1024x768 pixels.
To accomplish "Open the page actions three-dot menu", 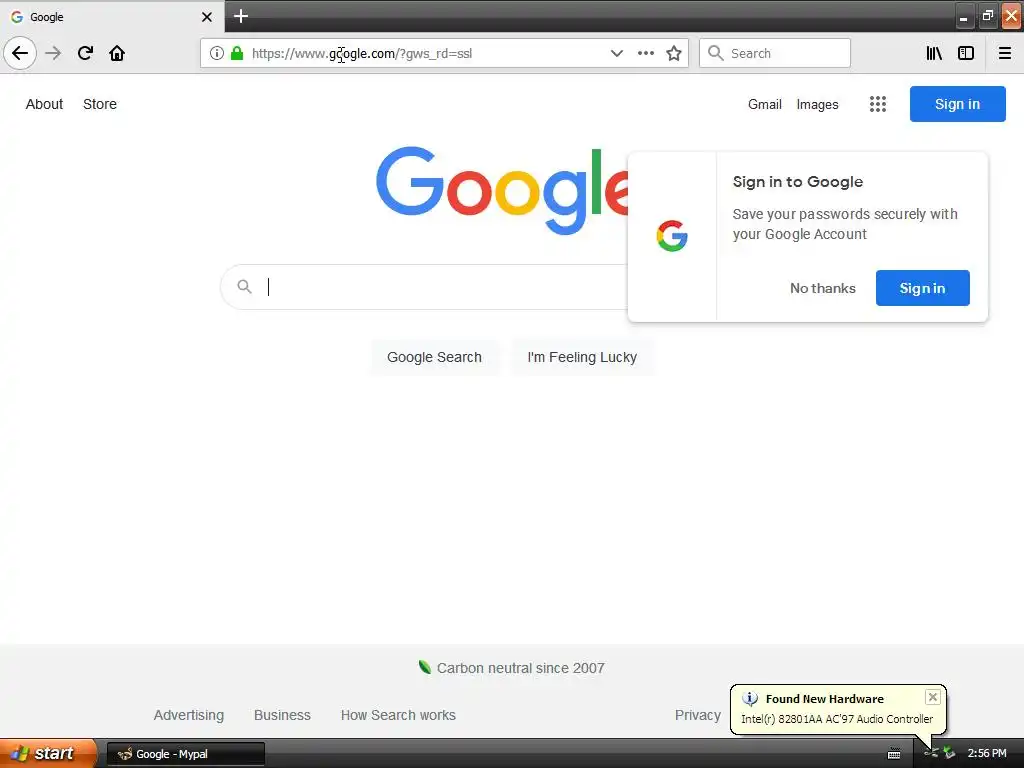I will 646,53.
